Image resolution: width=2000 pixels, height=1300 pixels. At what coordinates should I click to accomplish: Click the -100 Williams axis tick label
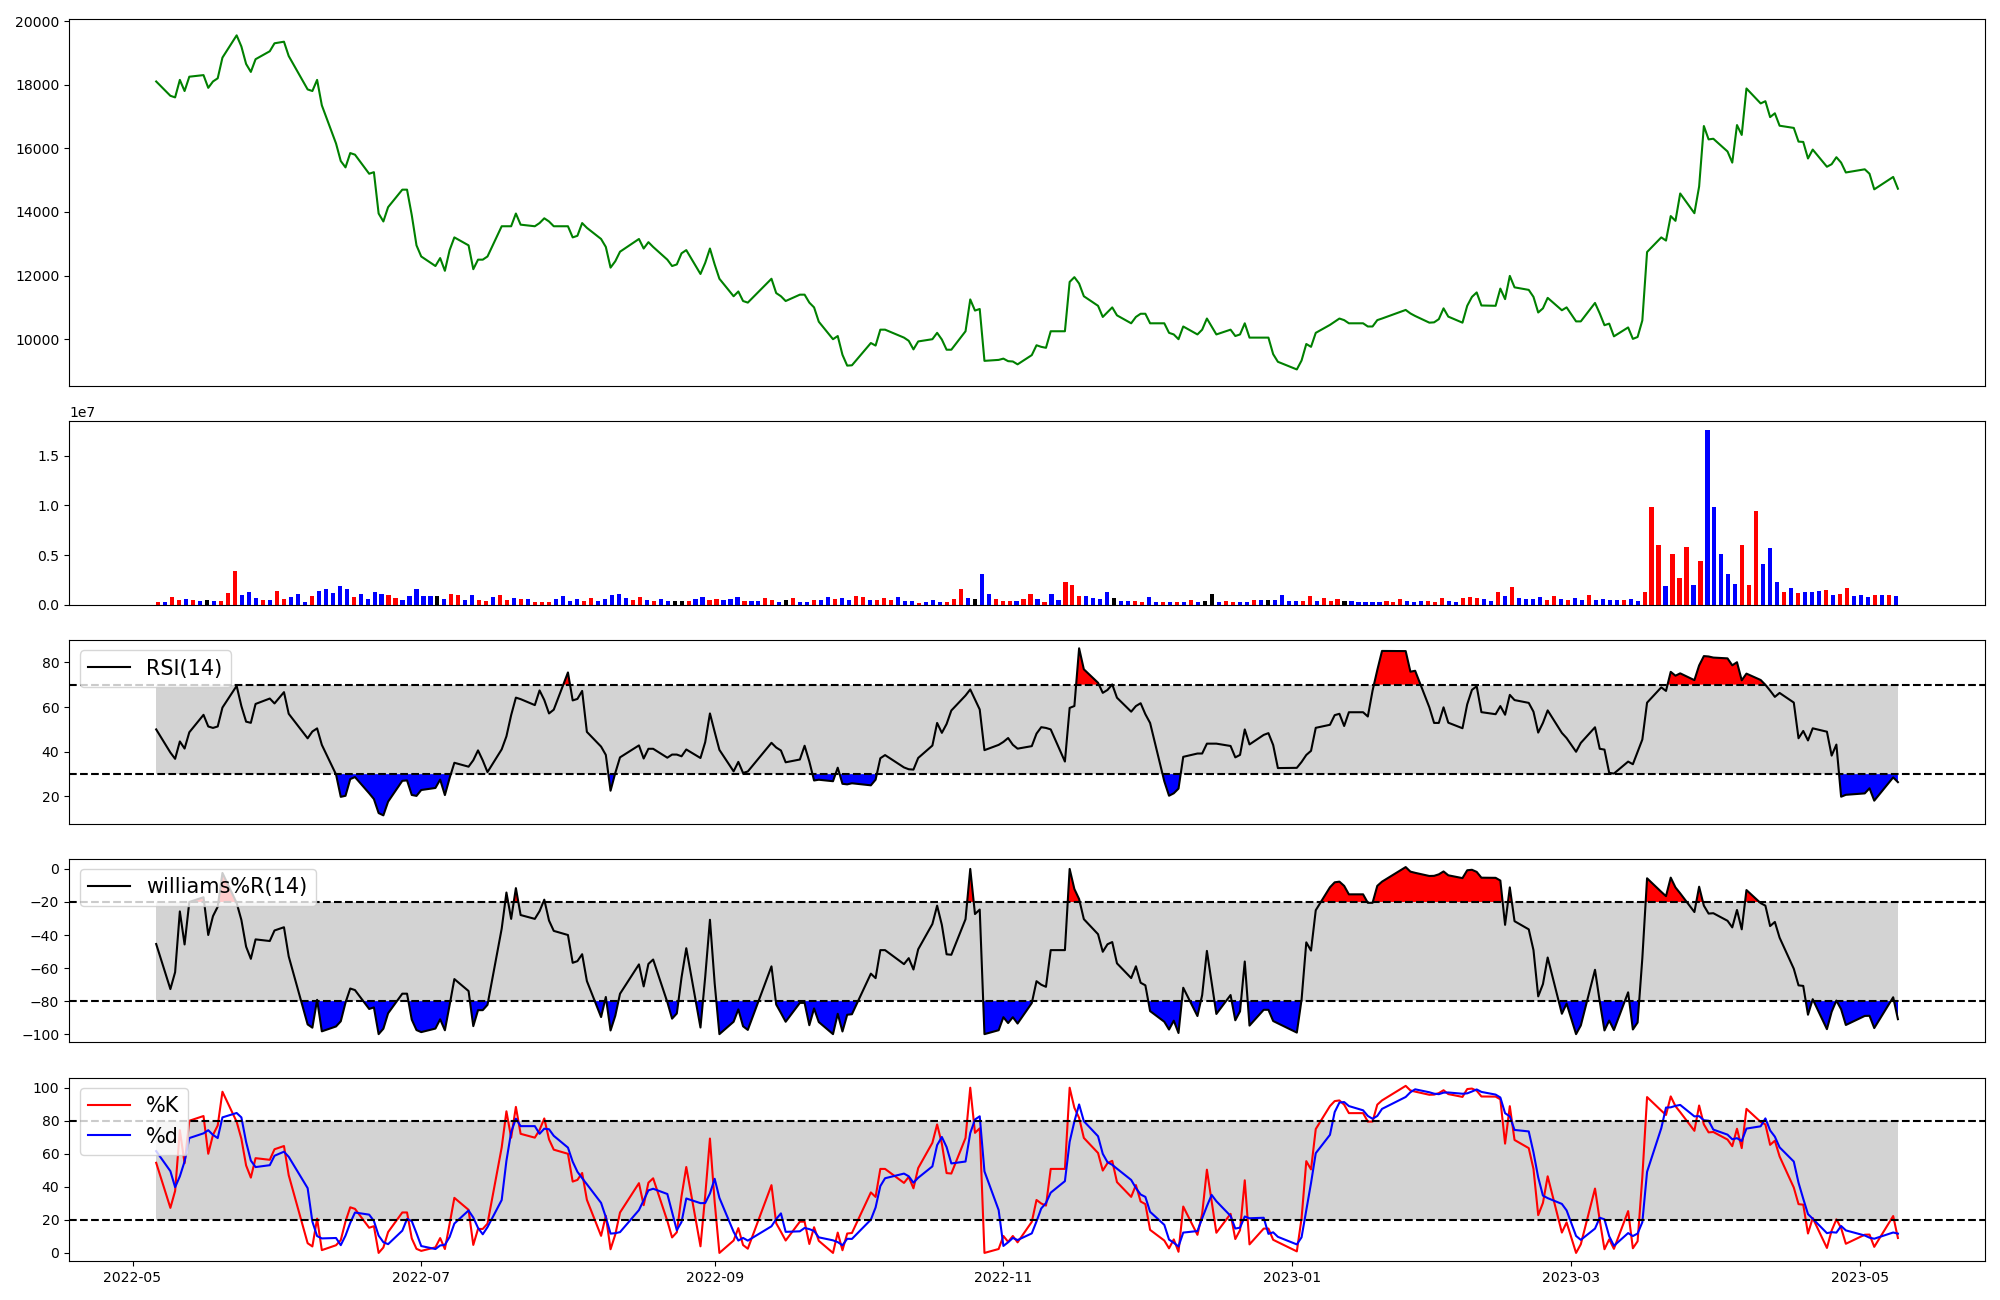click(x=39, y=1034)
